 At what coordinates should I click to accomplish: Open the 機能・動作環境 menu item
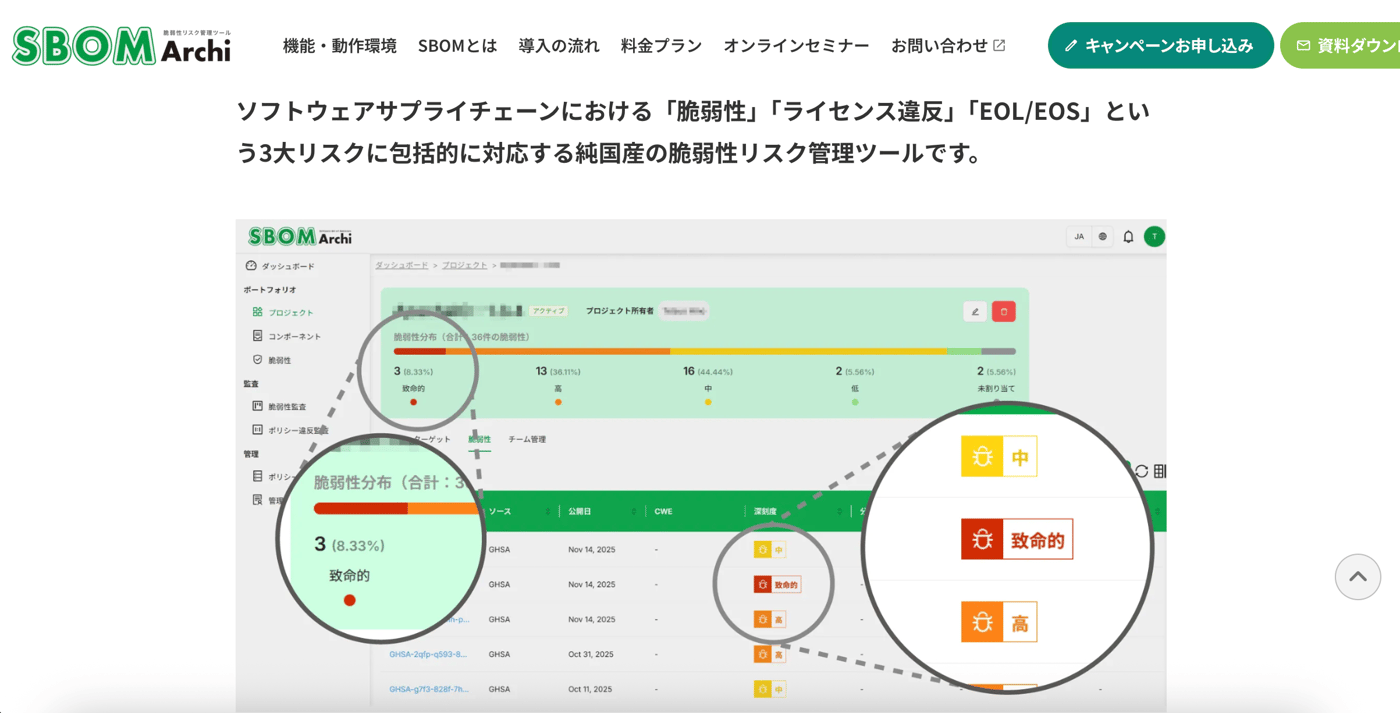[340, 45]
